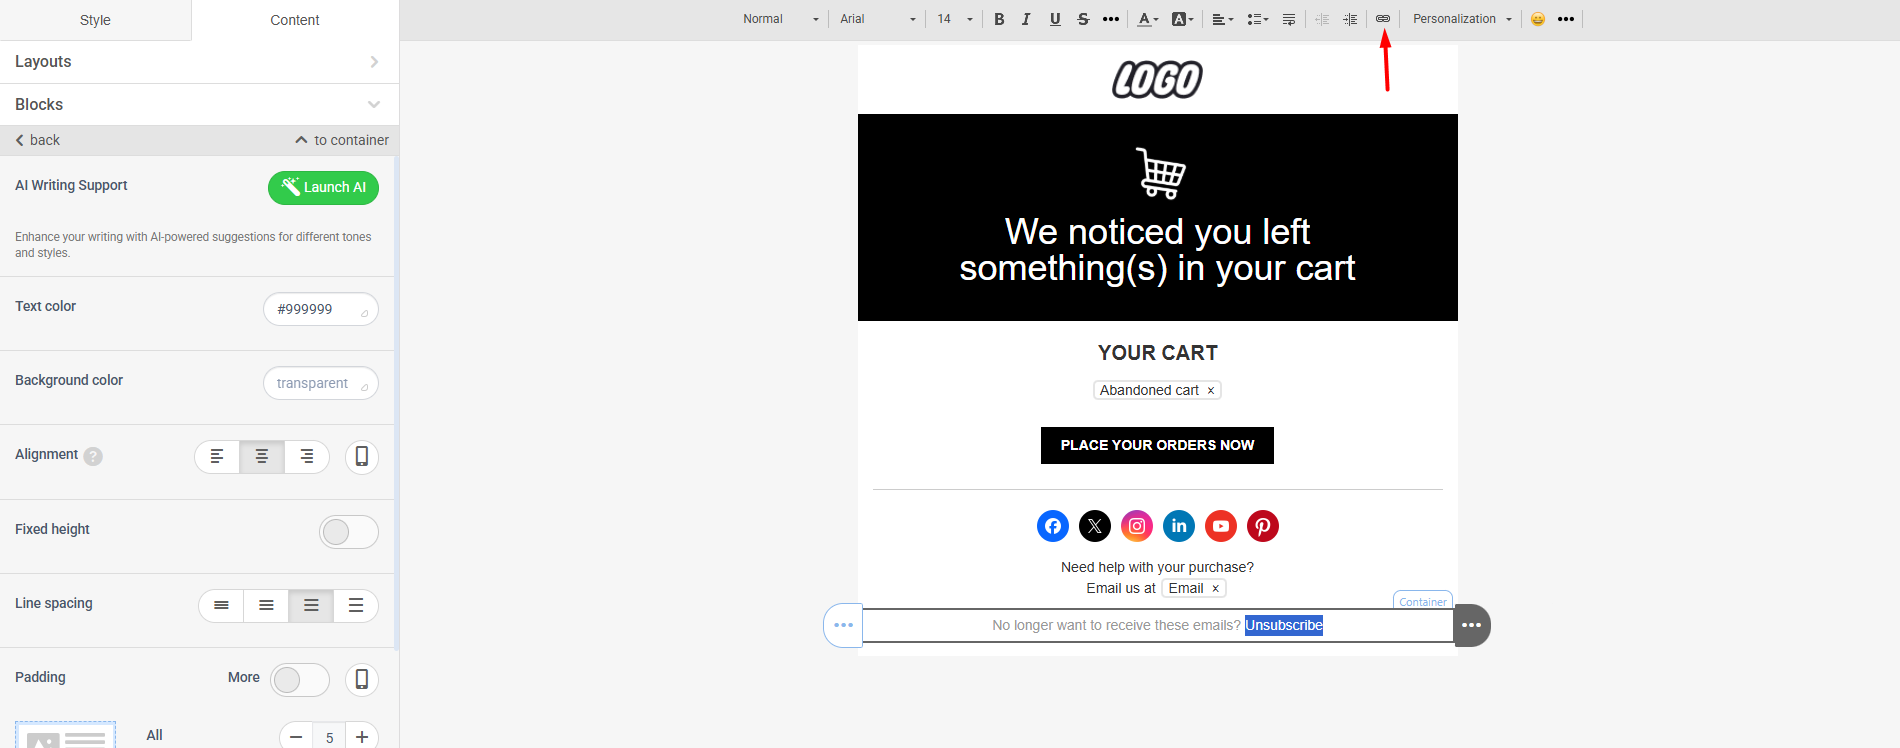Open the Personalization dropdown
This screenshot has height=748, width=1900.
coord(1461,19)
